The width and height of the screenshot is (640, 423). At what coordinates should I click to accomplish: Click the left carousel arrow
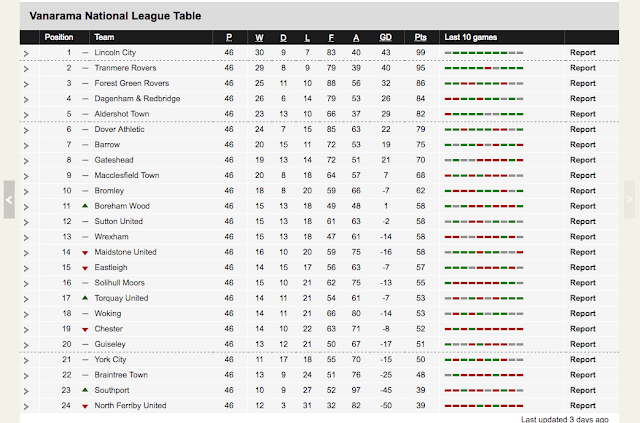coord(9,200)
